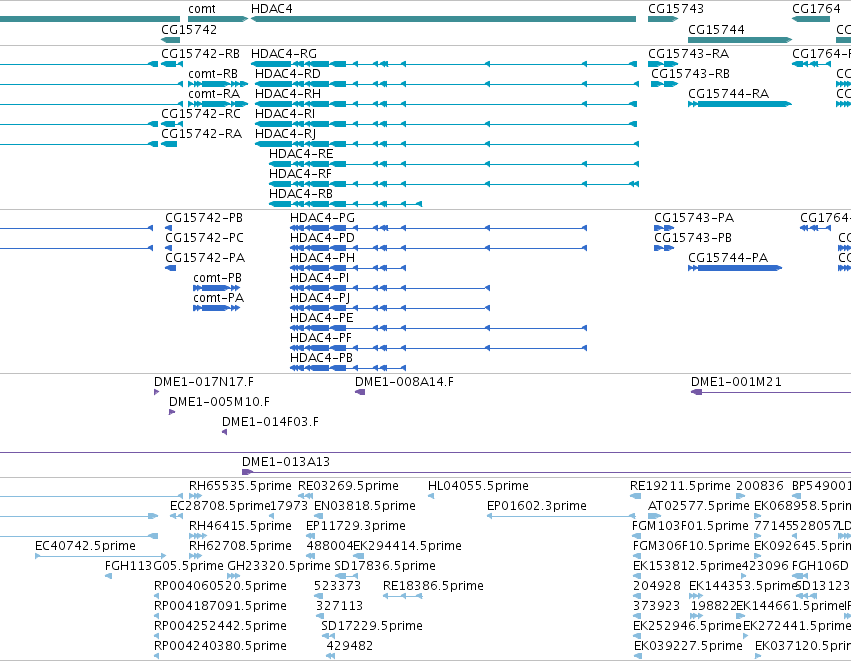851x661 pixels.
Task: Click the CG15743-PA protein label
Action: coord(694,218)
